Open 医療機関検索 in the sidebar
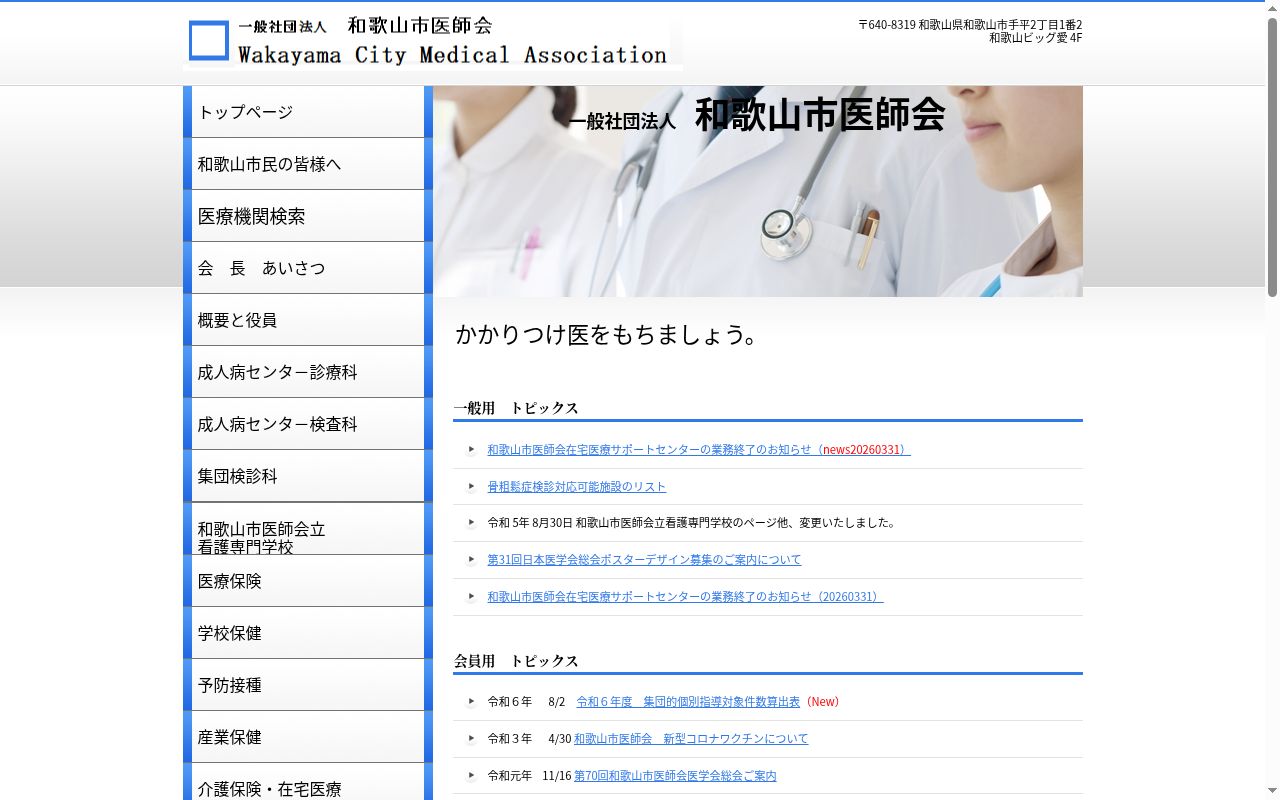This screenshot has width=1280, height=800. pyautogui.click(x=308, y=216)
